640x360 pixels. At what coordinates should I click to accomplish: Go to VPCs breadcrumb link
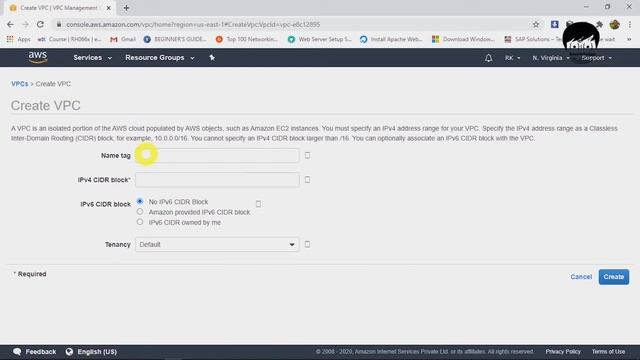click(20, 84)
